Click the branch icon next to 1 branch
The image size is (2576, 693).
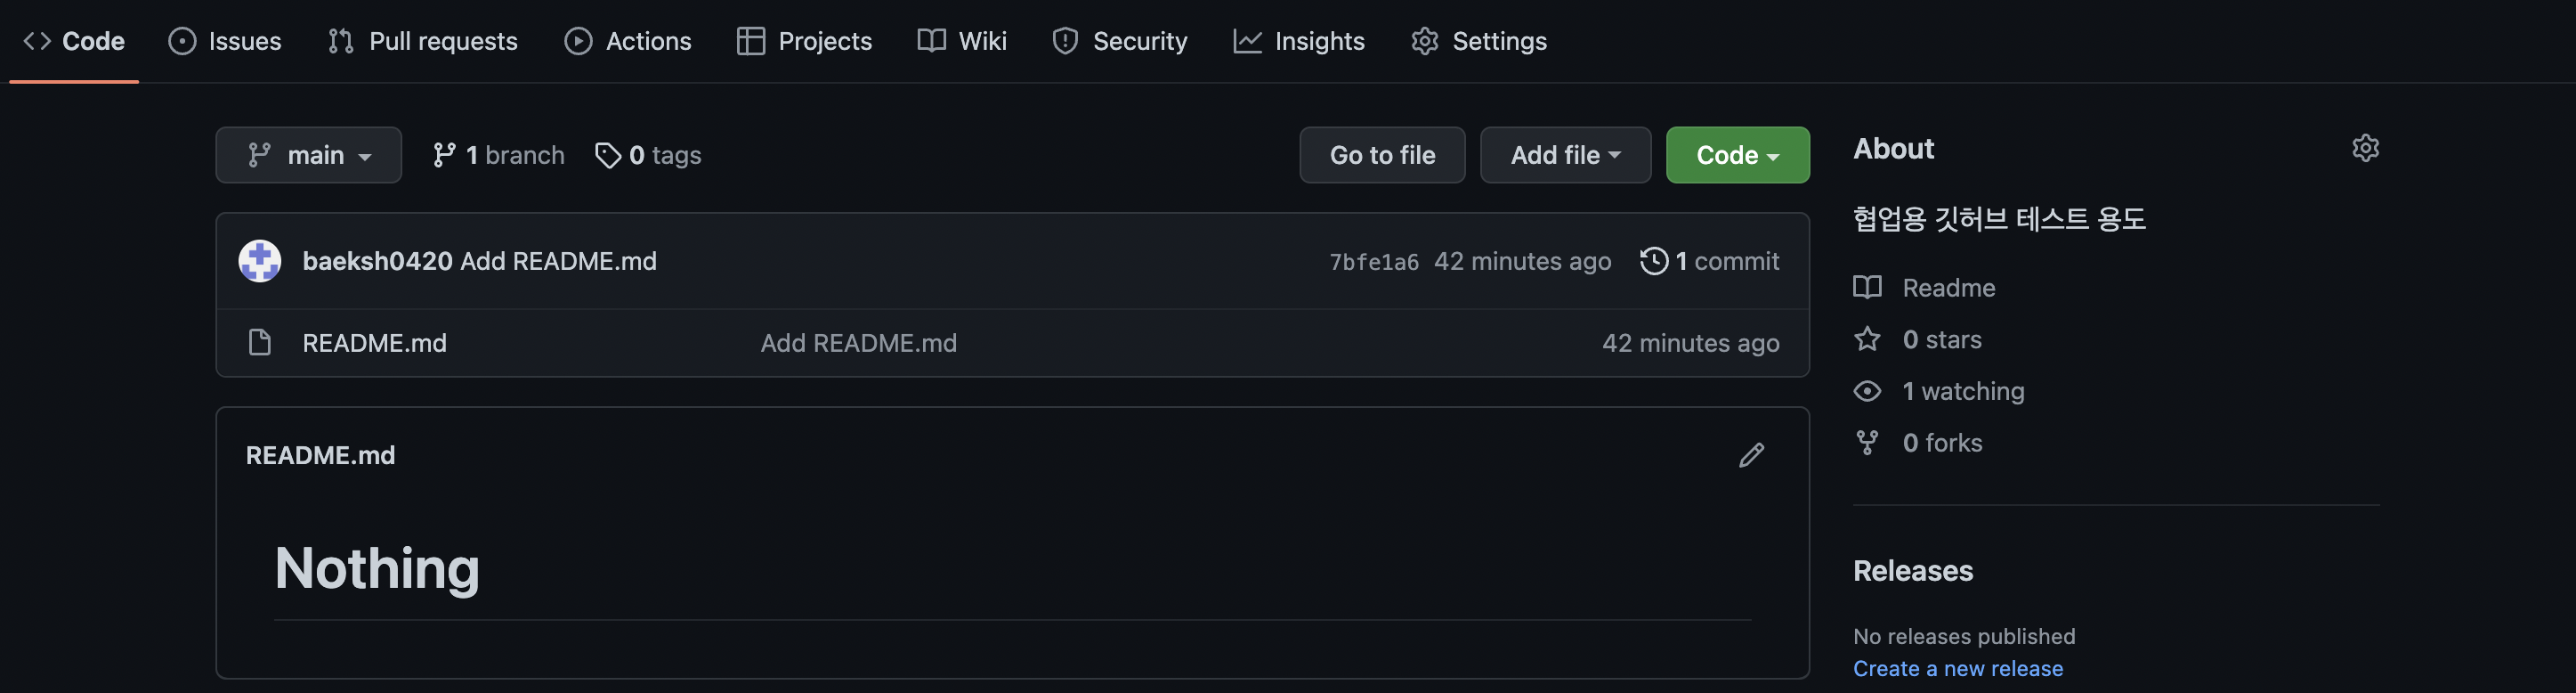coord(444,155)
